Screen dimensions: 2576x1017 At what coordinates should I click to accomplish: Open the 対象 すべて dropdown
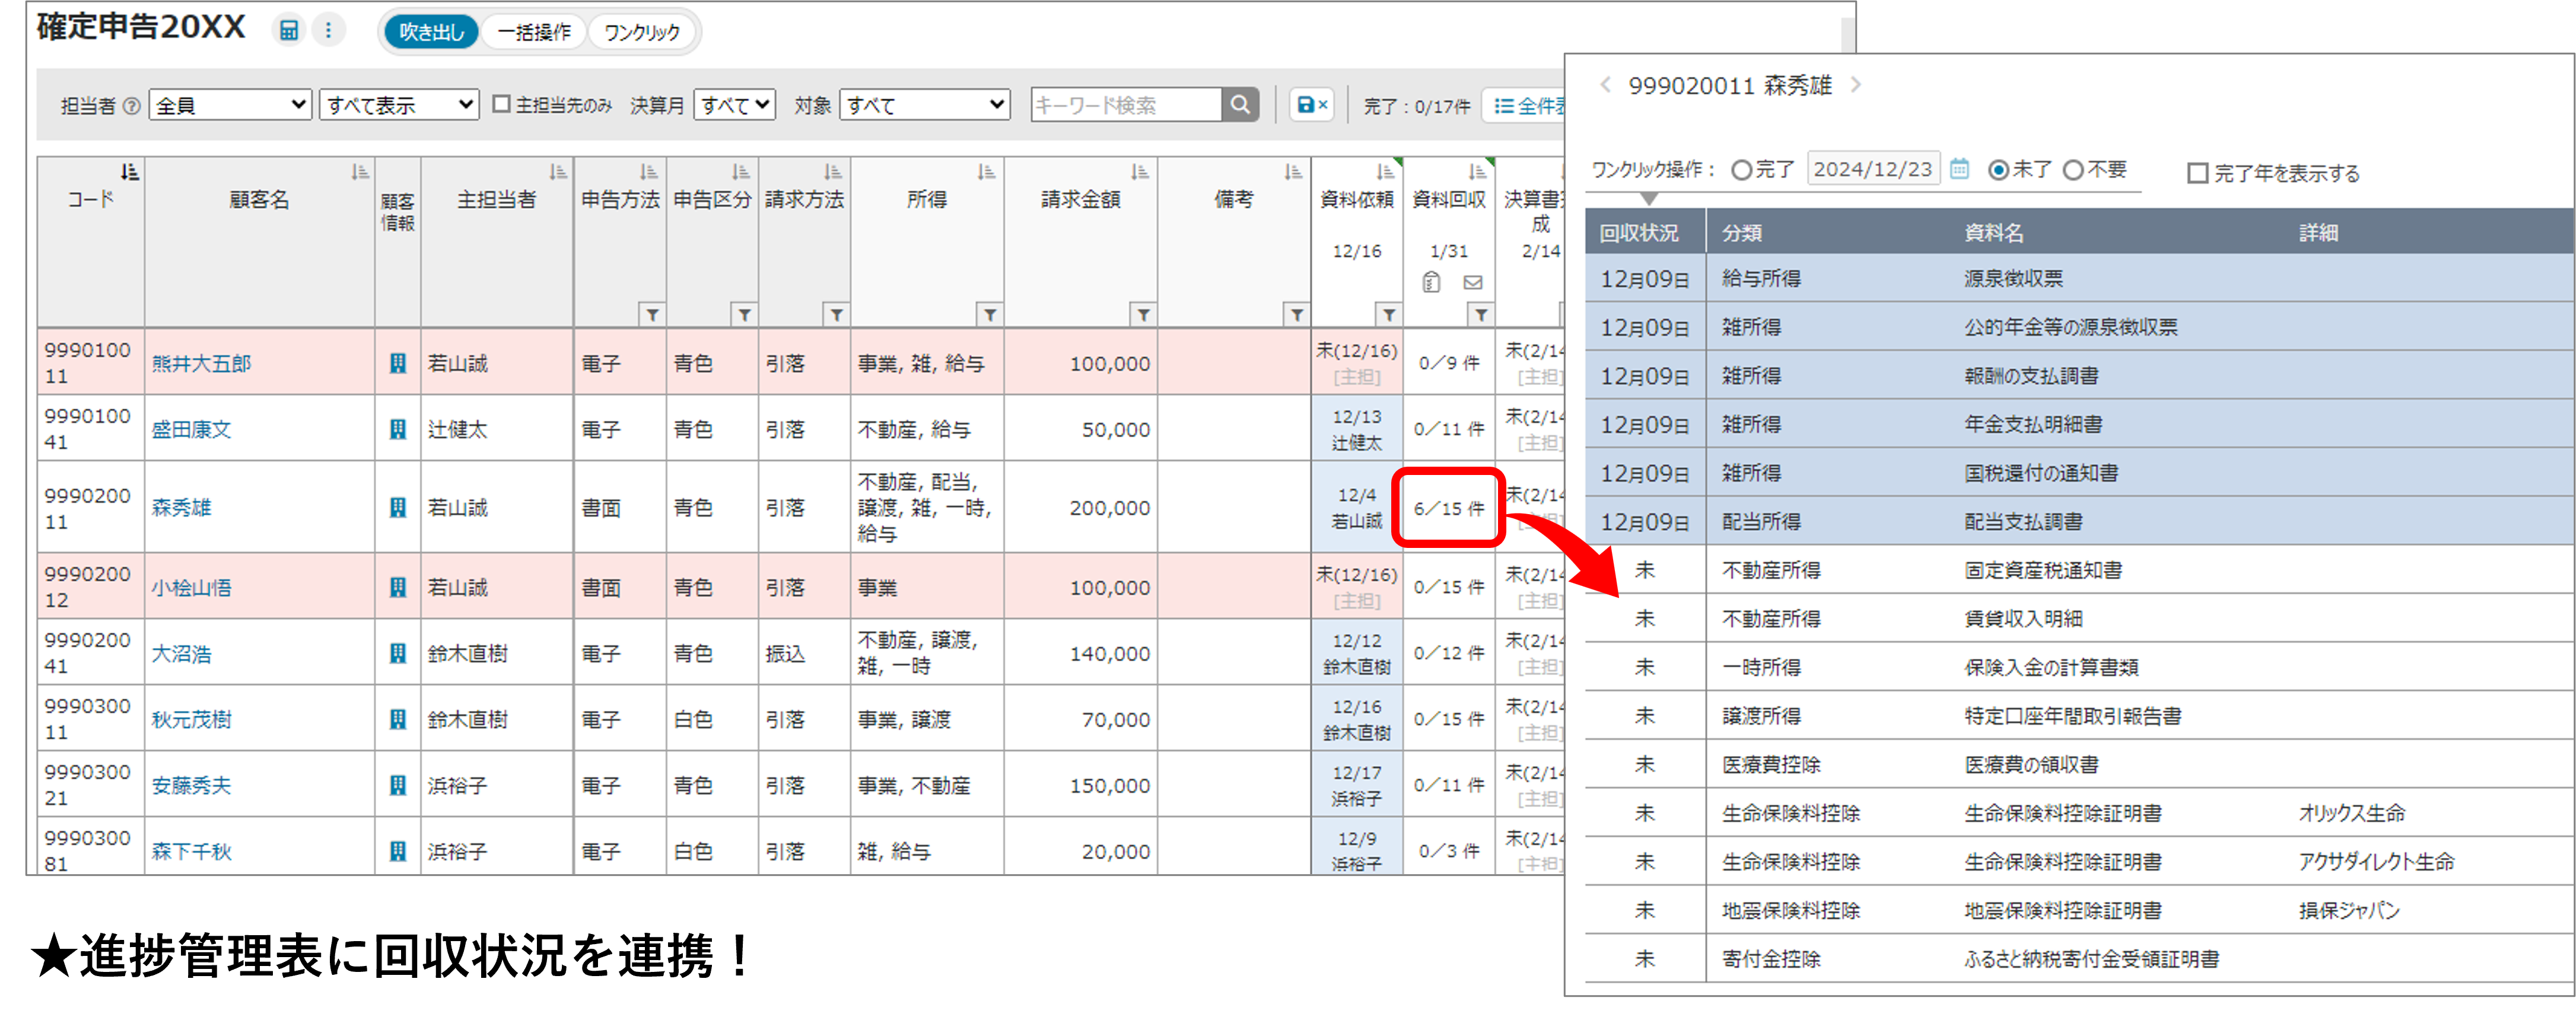point(924,105)
